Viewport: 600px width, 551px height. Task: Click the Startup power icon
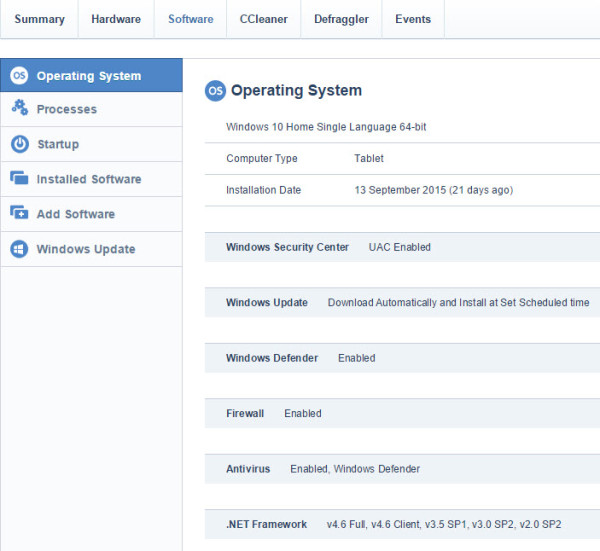click(x=20, y=144)
